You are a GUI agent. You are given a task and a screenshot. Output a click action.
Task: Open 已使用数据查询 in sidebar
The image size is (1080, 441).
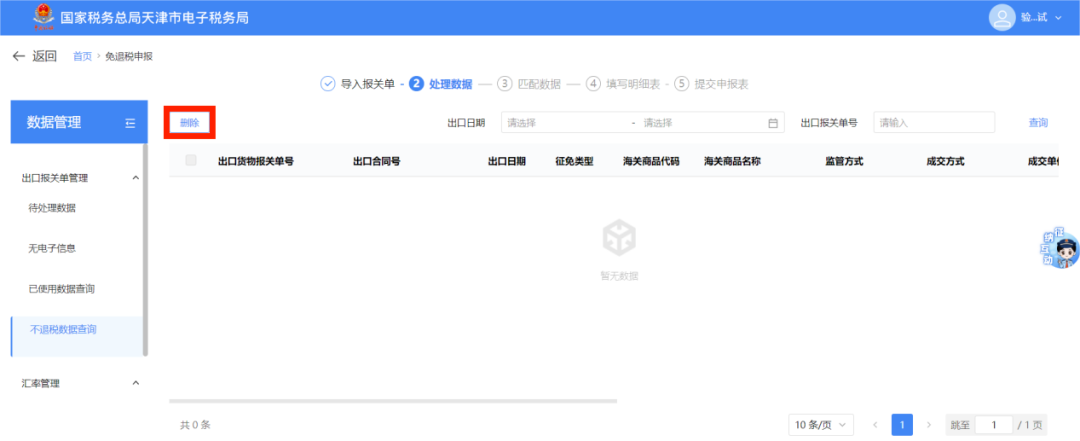pos(61,289)
